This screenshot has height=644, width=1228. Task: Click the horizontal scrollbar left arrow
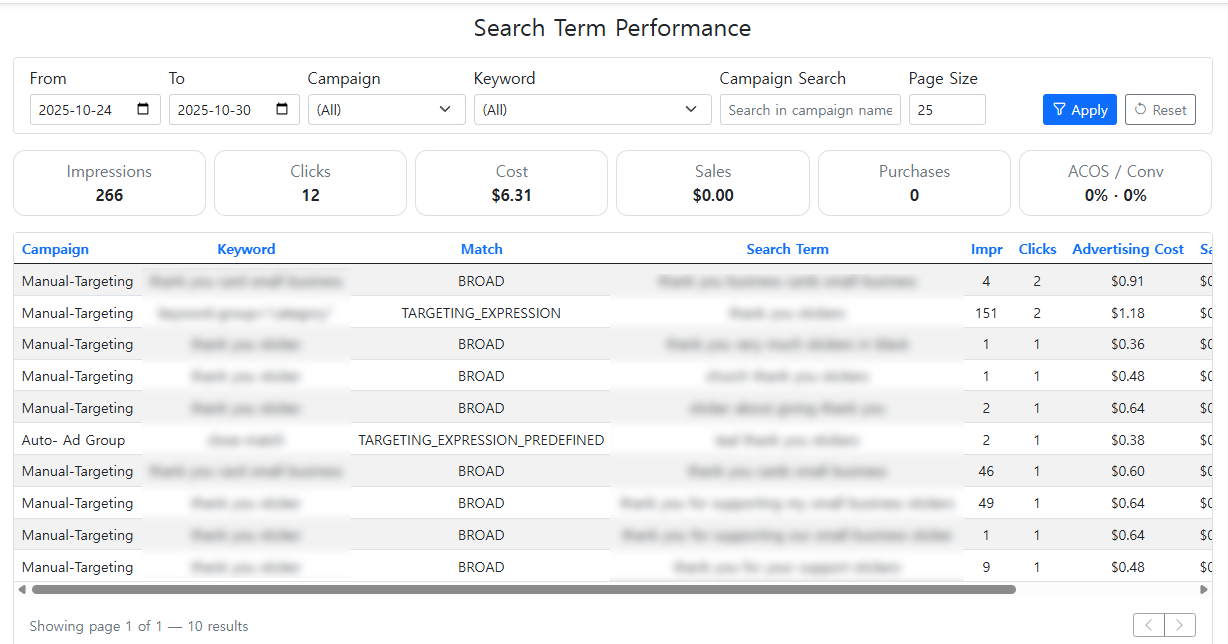click(22, 590)
